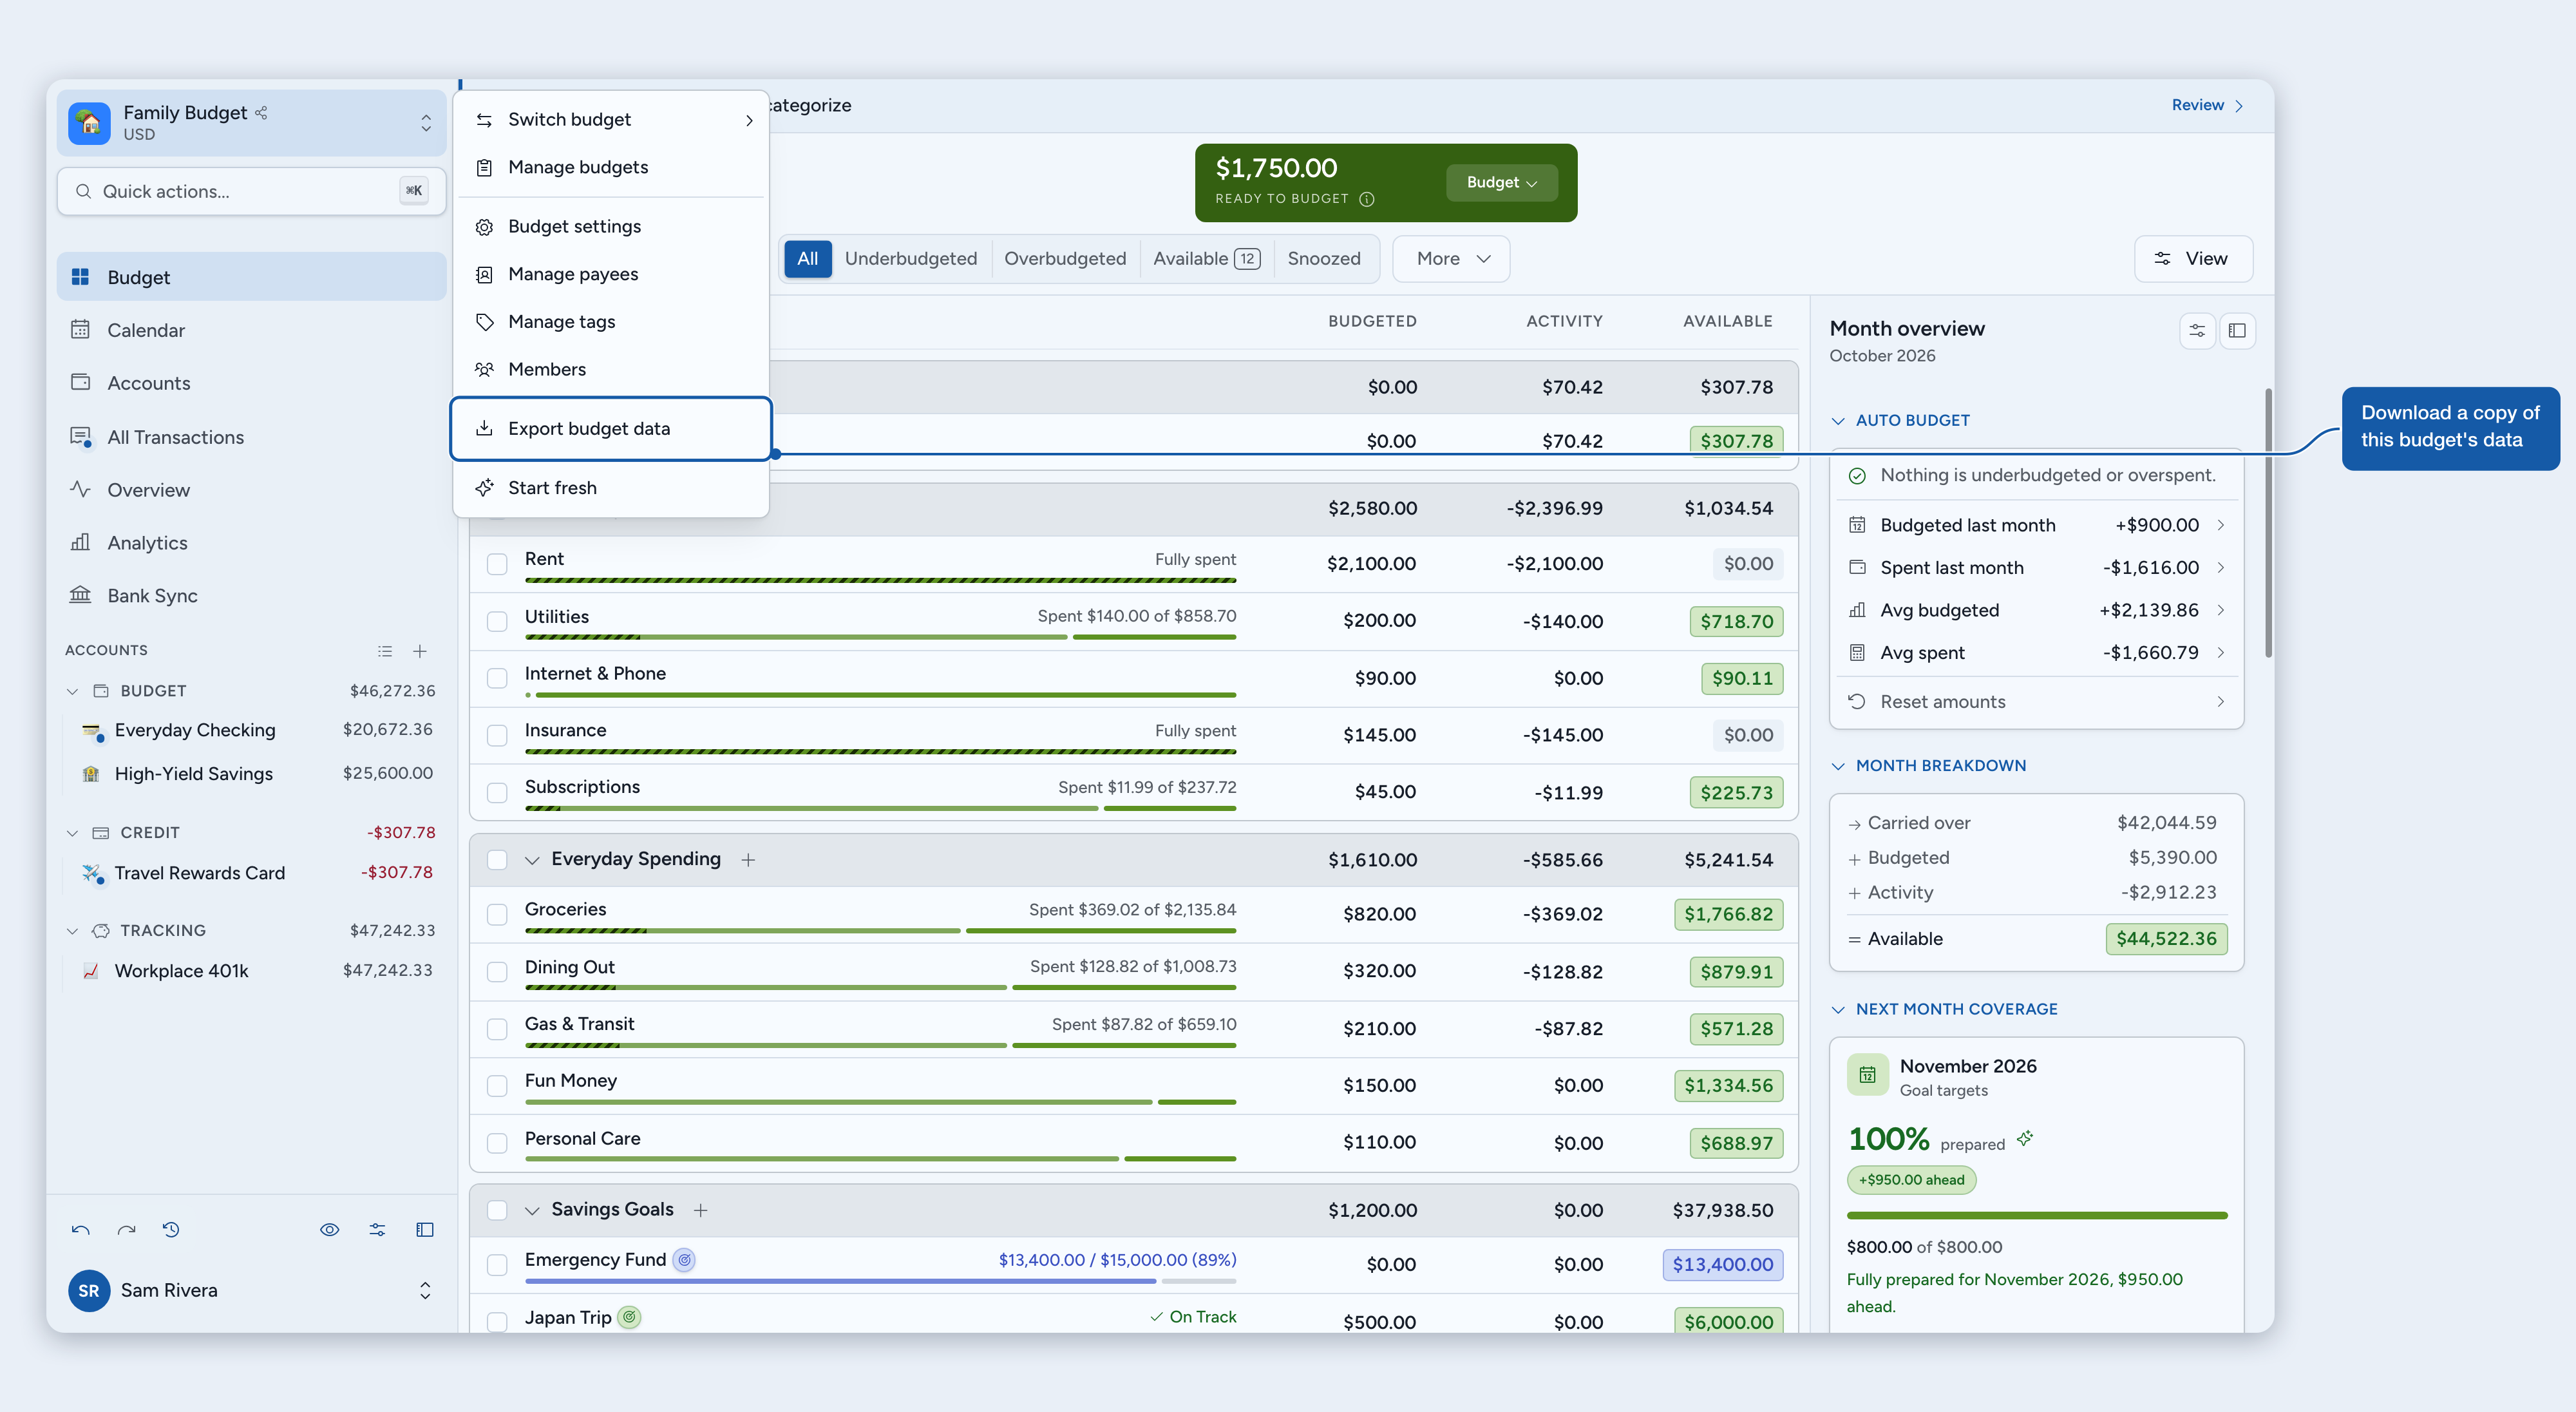Toggle the Month overview panel layout icon

(x=2237, y=330)
